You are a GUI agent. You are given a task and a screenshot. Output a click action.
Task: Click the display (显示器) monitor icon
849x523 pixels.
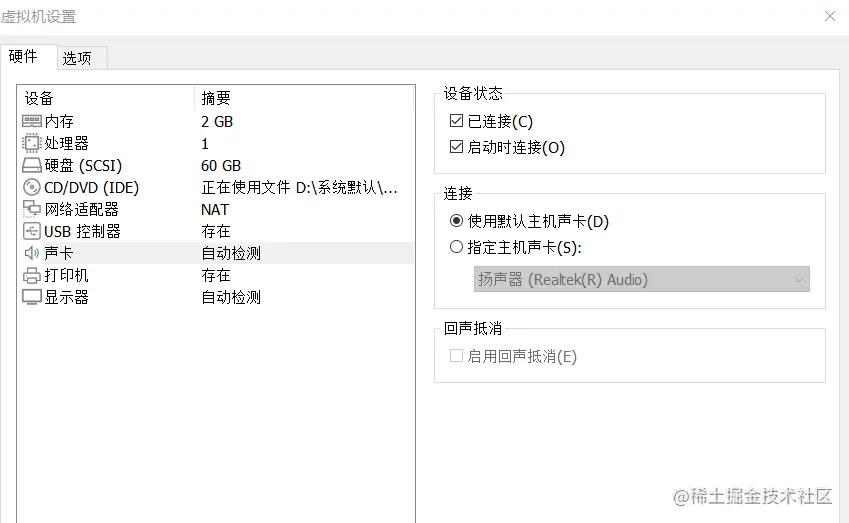[x=31, y=297]
